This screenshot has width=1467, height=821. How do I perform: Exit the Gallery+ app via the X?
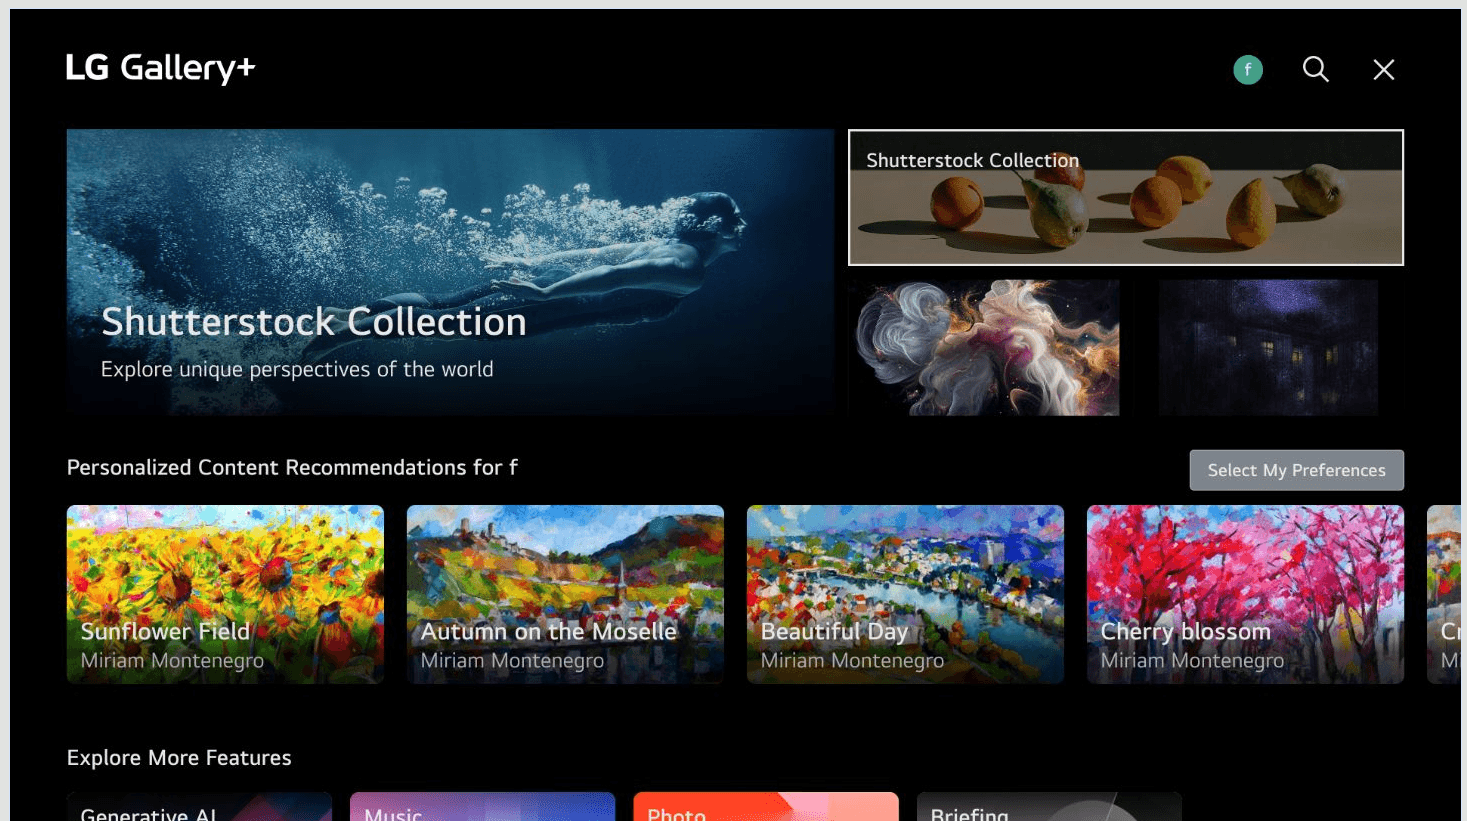click(1383, 69)
